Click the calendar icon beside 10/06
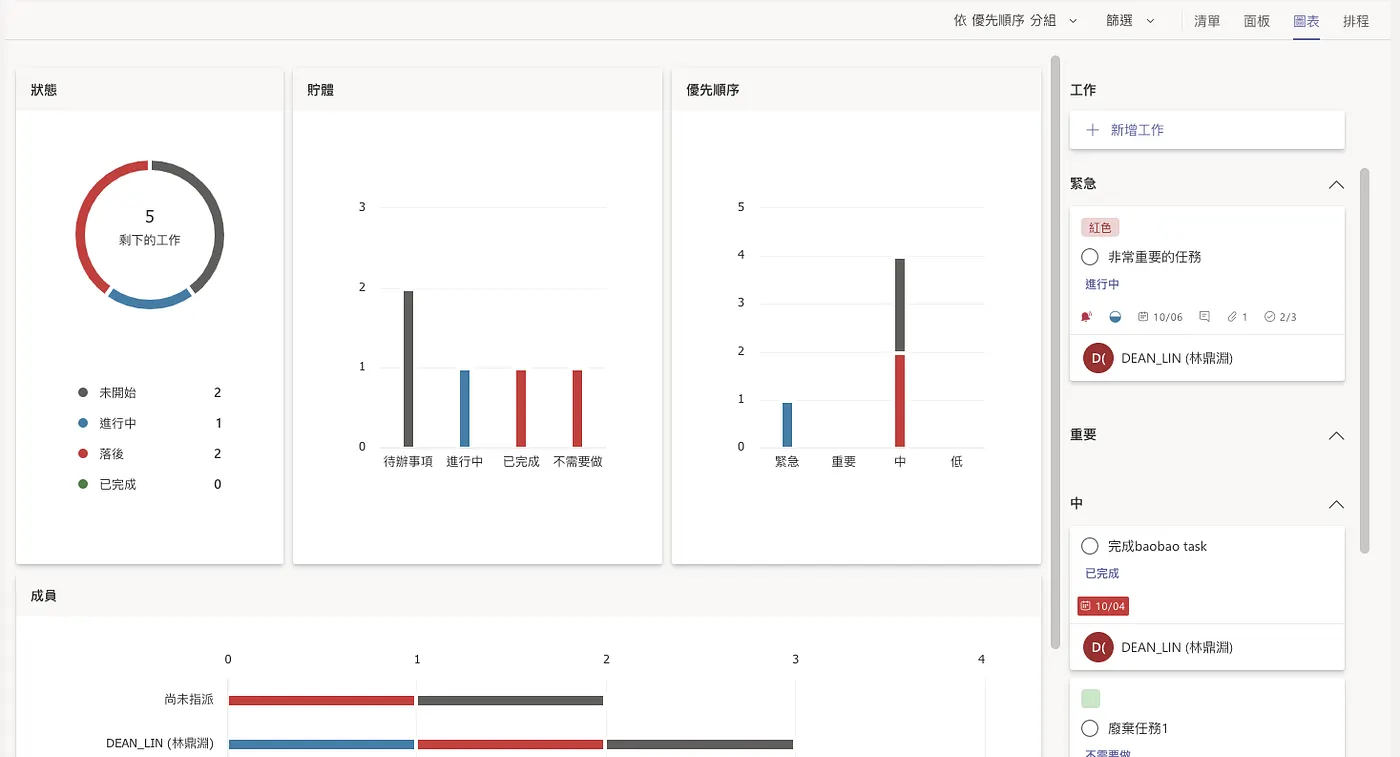This screenshot has width=1400, height=757. tap(1143, 317)
